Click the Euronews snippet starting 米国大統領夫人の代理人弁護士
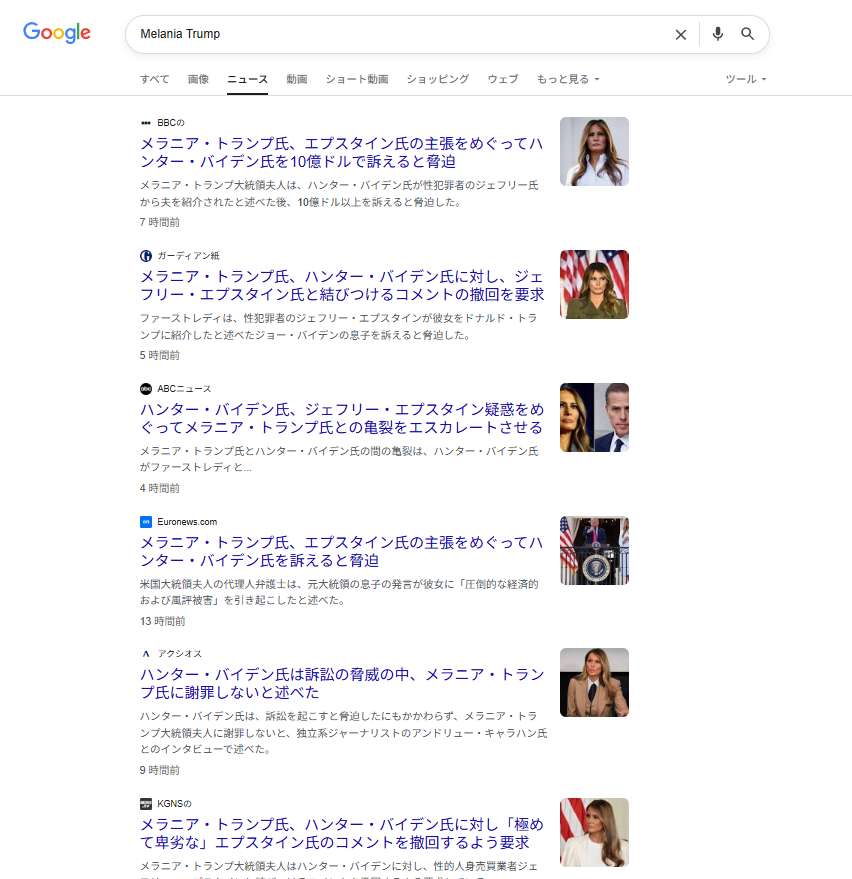This screenshot has height=879, width=852. pos(339,592)
